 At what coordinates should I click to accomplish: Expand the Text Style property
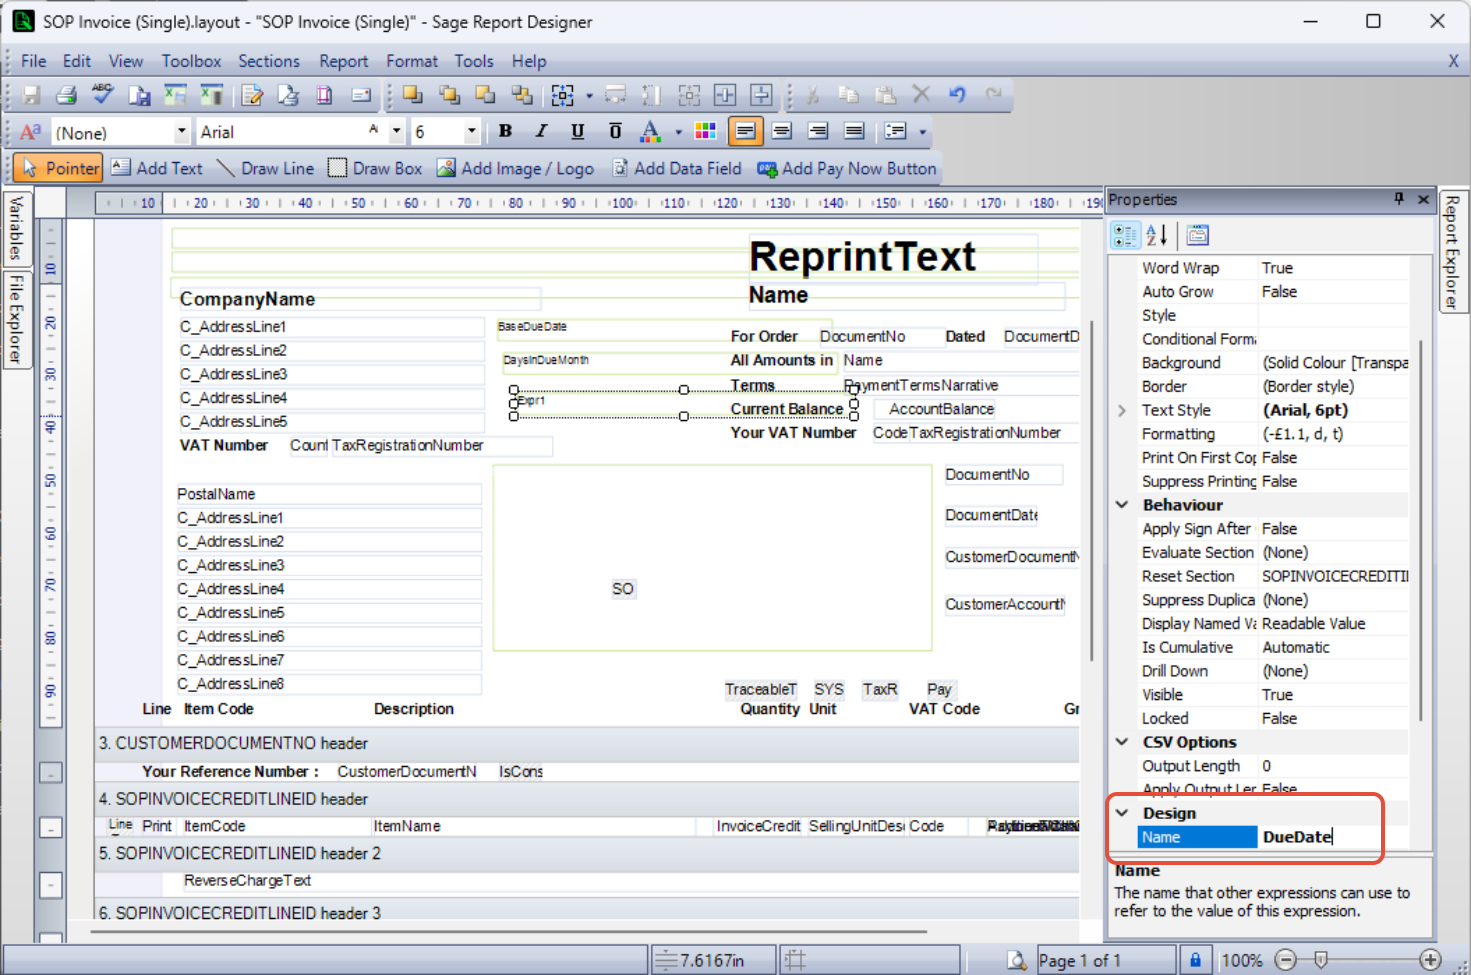(1122, 410)
